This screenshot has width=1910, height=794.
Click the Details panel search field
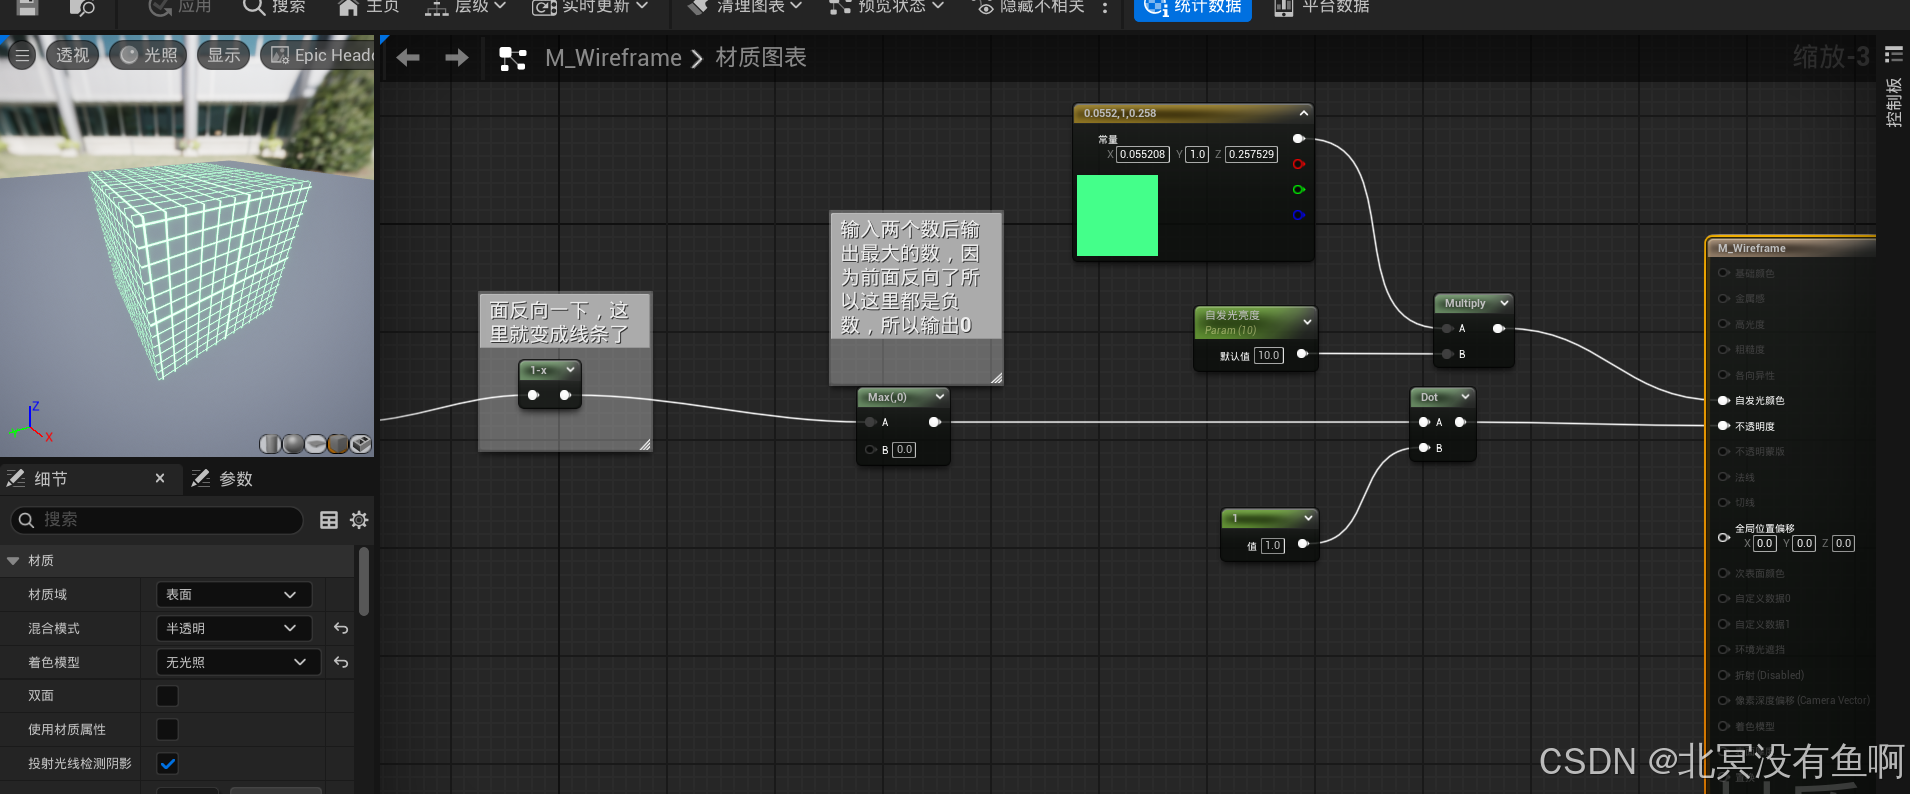(x=156, y=520)
